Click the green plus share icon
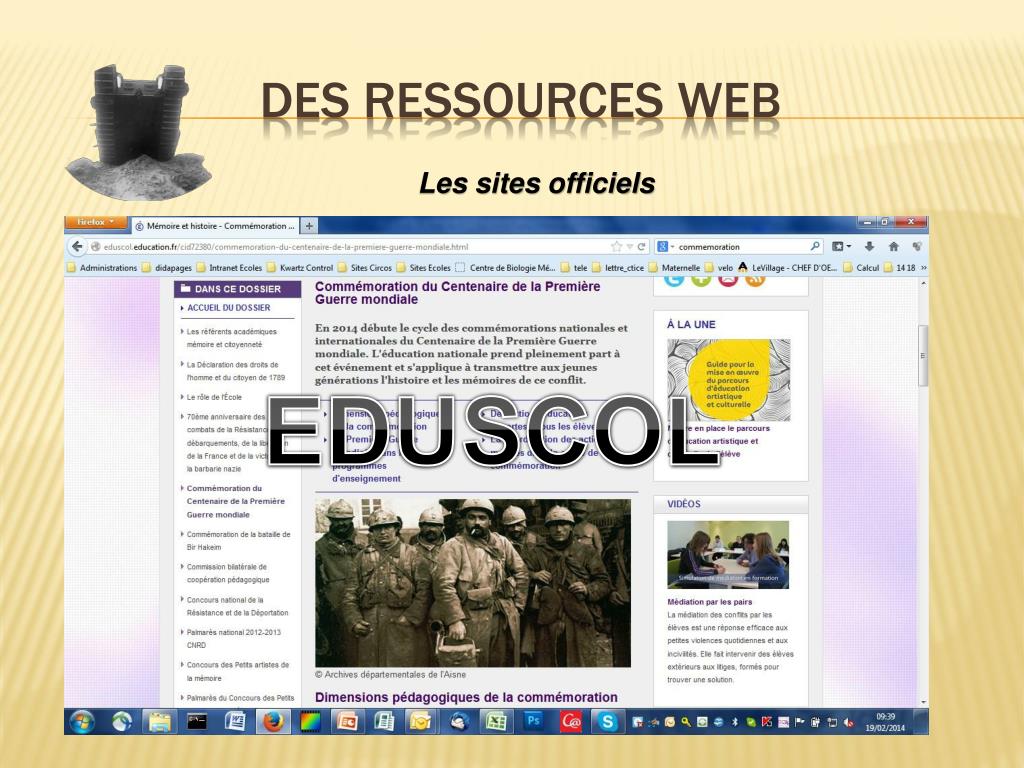The height and width of the screenshot is (768, 1024). click(x=701, y=281)
